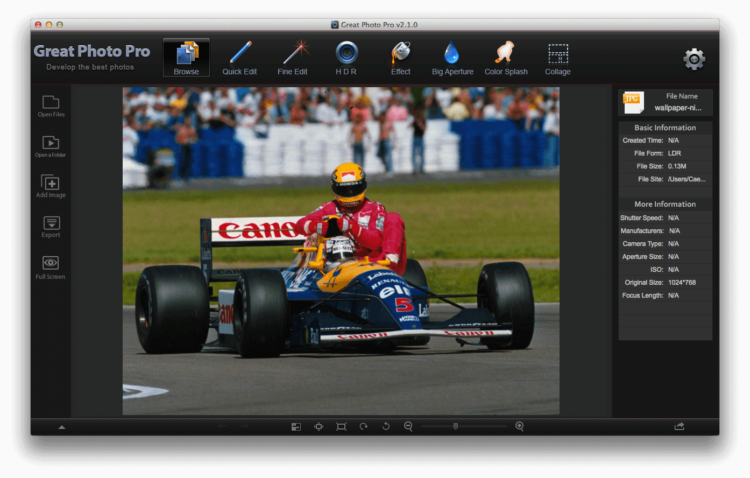Click the Add Image sidebar icon

[x=51, y=186]
